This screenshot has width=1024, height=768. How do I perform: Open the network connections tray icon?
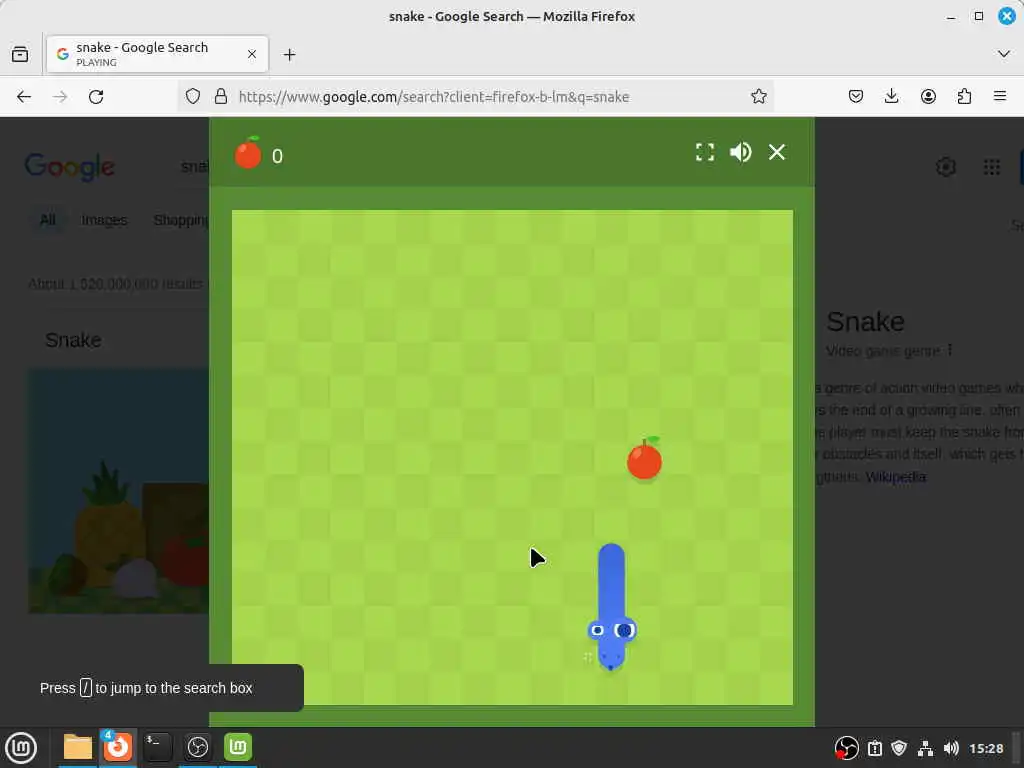(925, 748)
